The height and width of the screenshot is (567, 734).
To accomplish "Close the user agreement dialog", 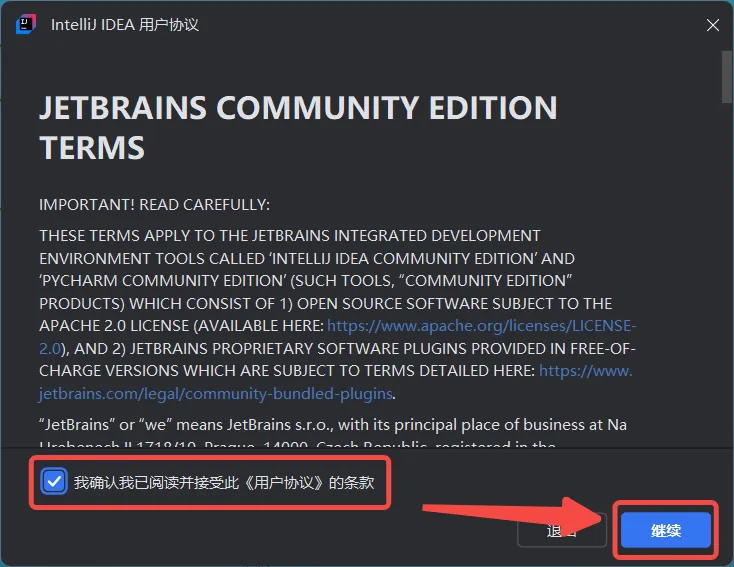I will (712, 25).
